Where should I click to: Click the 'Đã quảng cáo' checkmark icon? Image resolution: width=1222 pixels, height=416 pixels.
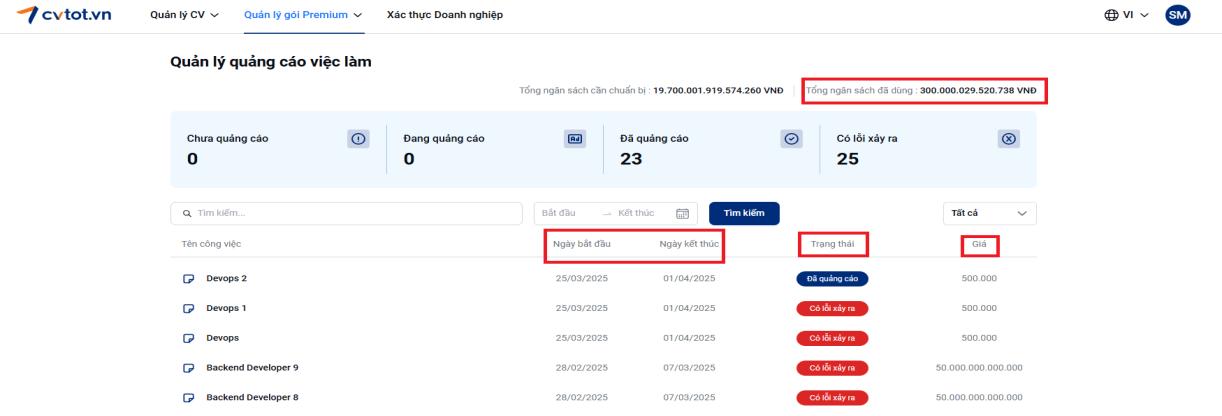click(792, 140)
